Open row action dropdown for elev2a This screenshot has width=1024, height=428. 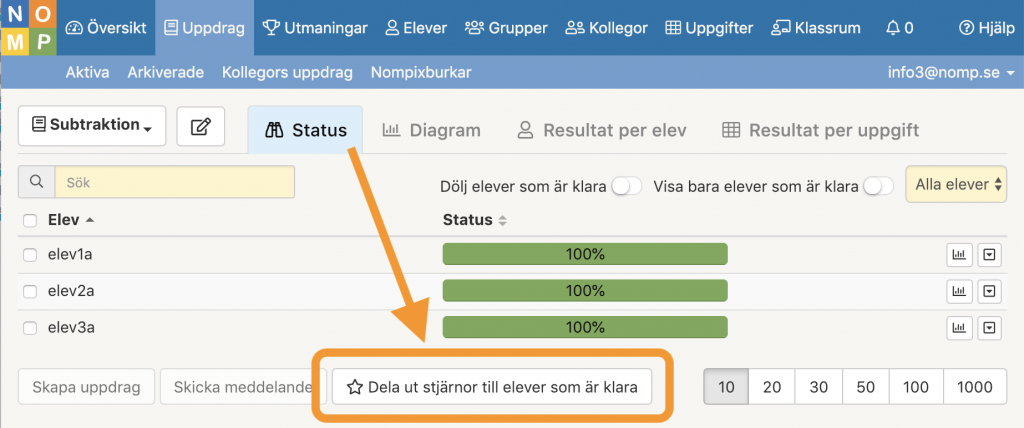[x=989, y=291]
